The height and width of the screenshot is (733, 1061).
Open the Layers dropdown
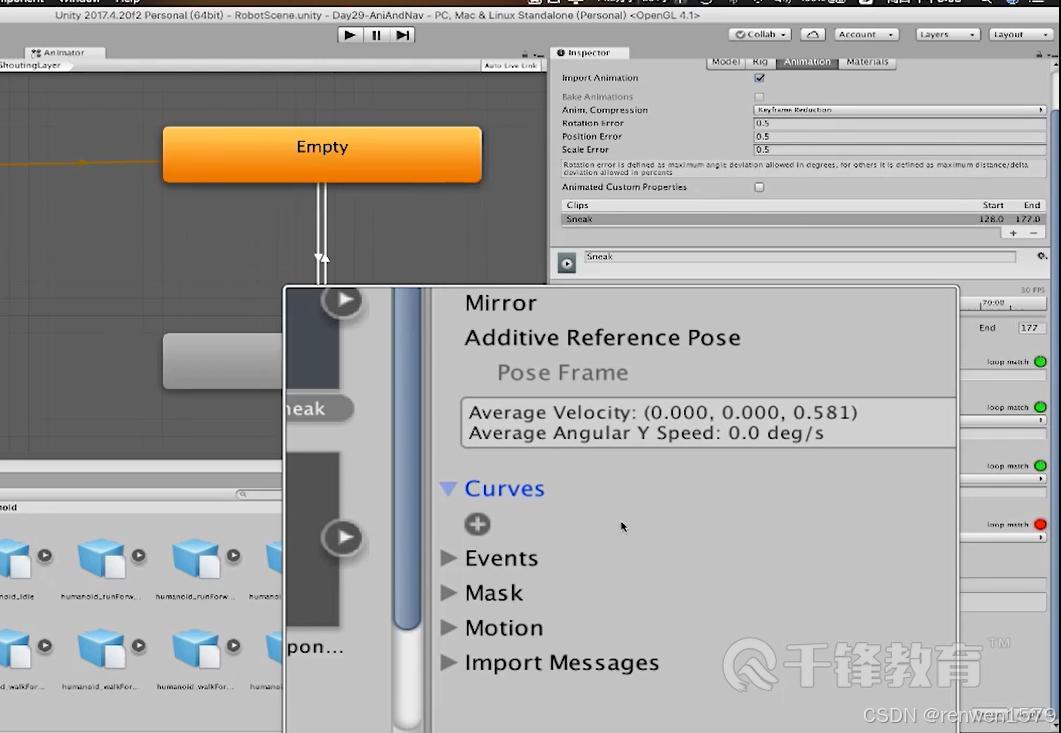pos(947,35)
